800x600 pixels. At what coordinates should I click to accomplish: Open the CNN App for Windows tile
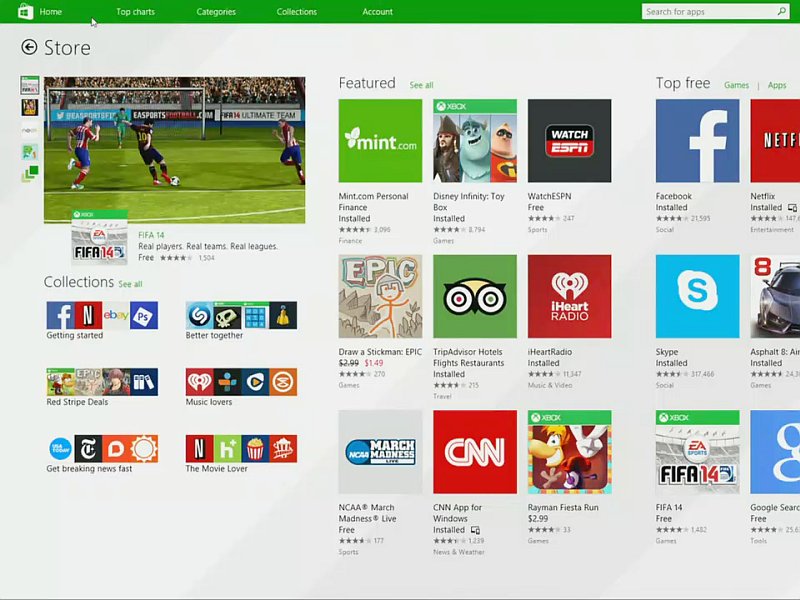(x=474, y=452)
